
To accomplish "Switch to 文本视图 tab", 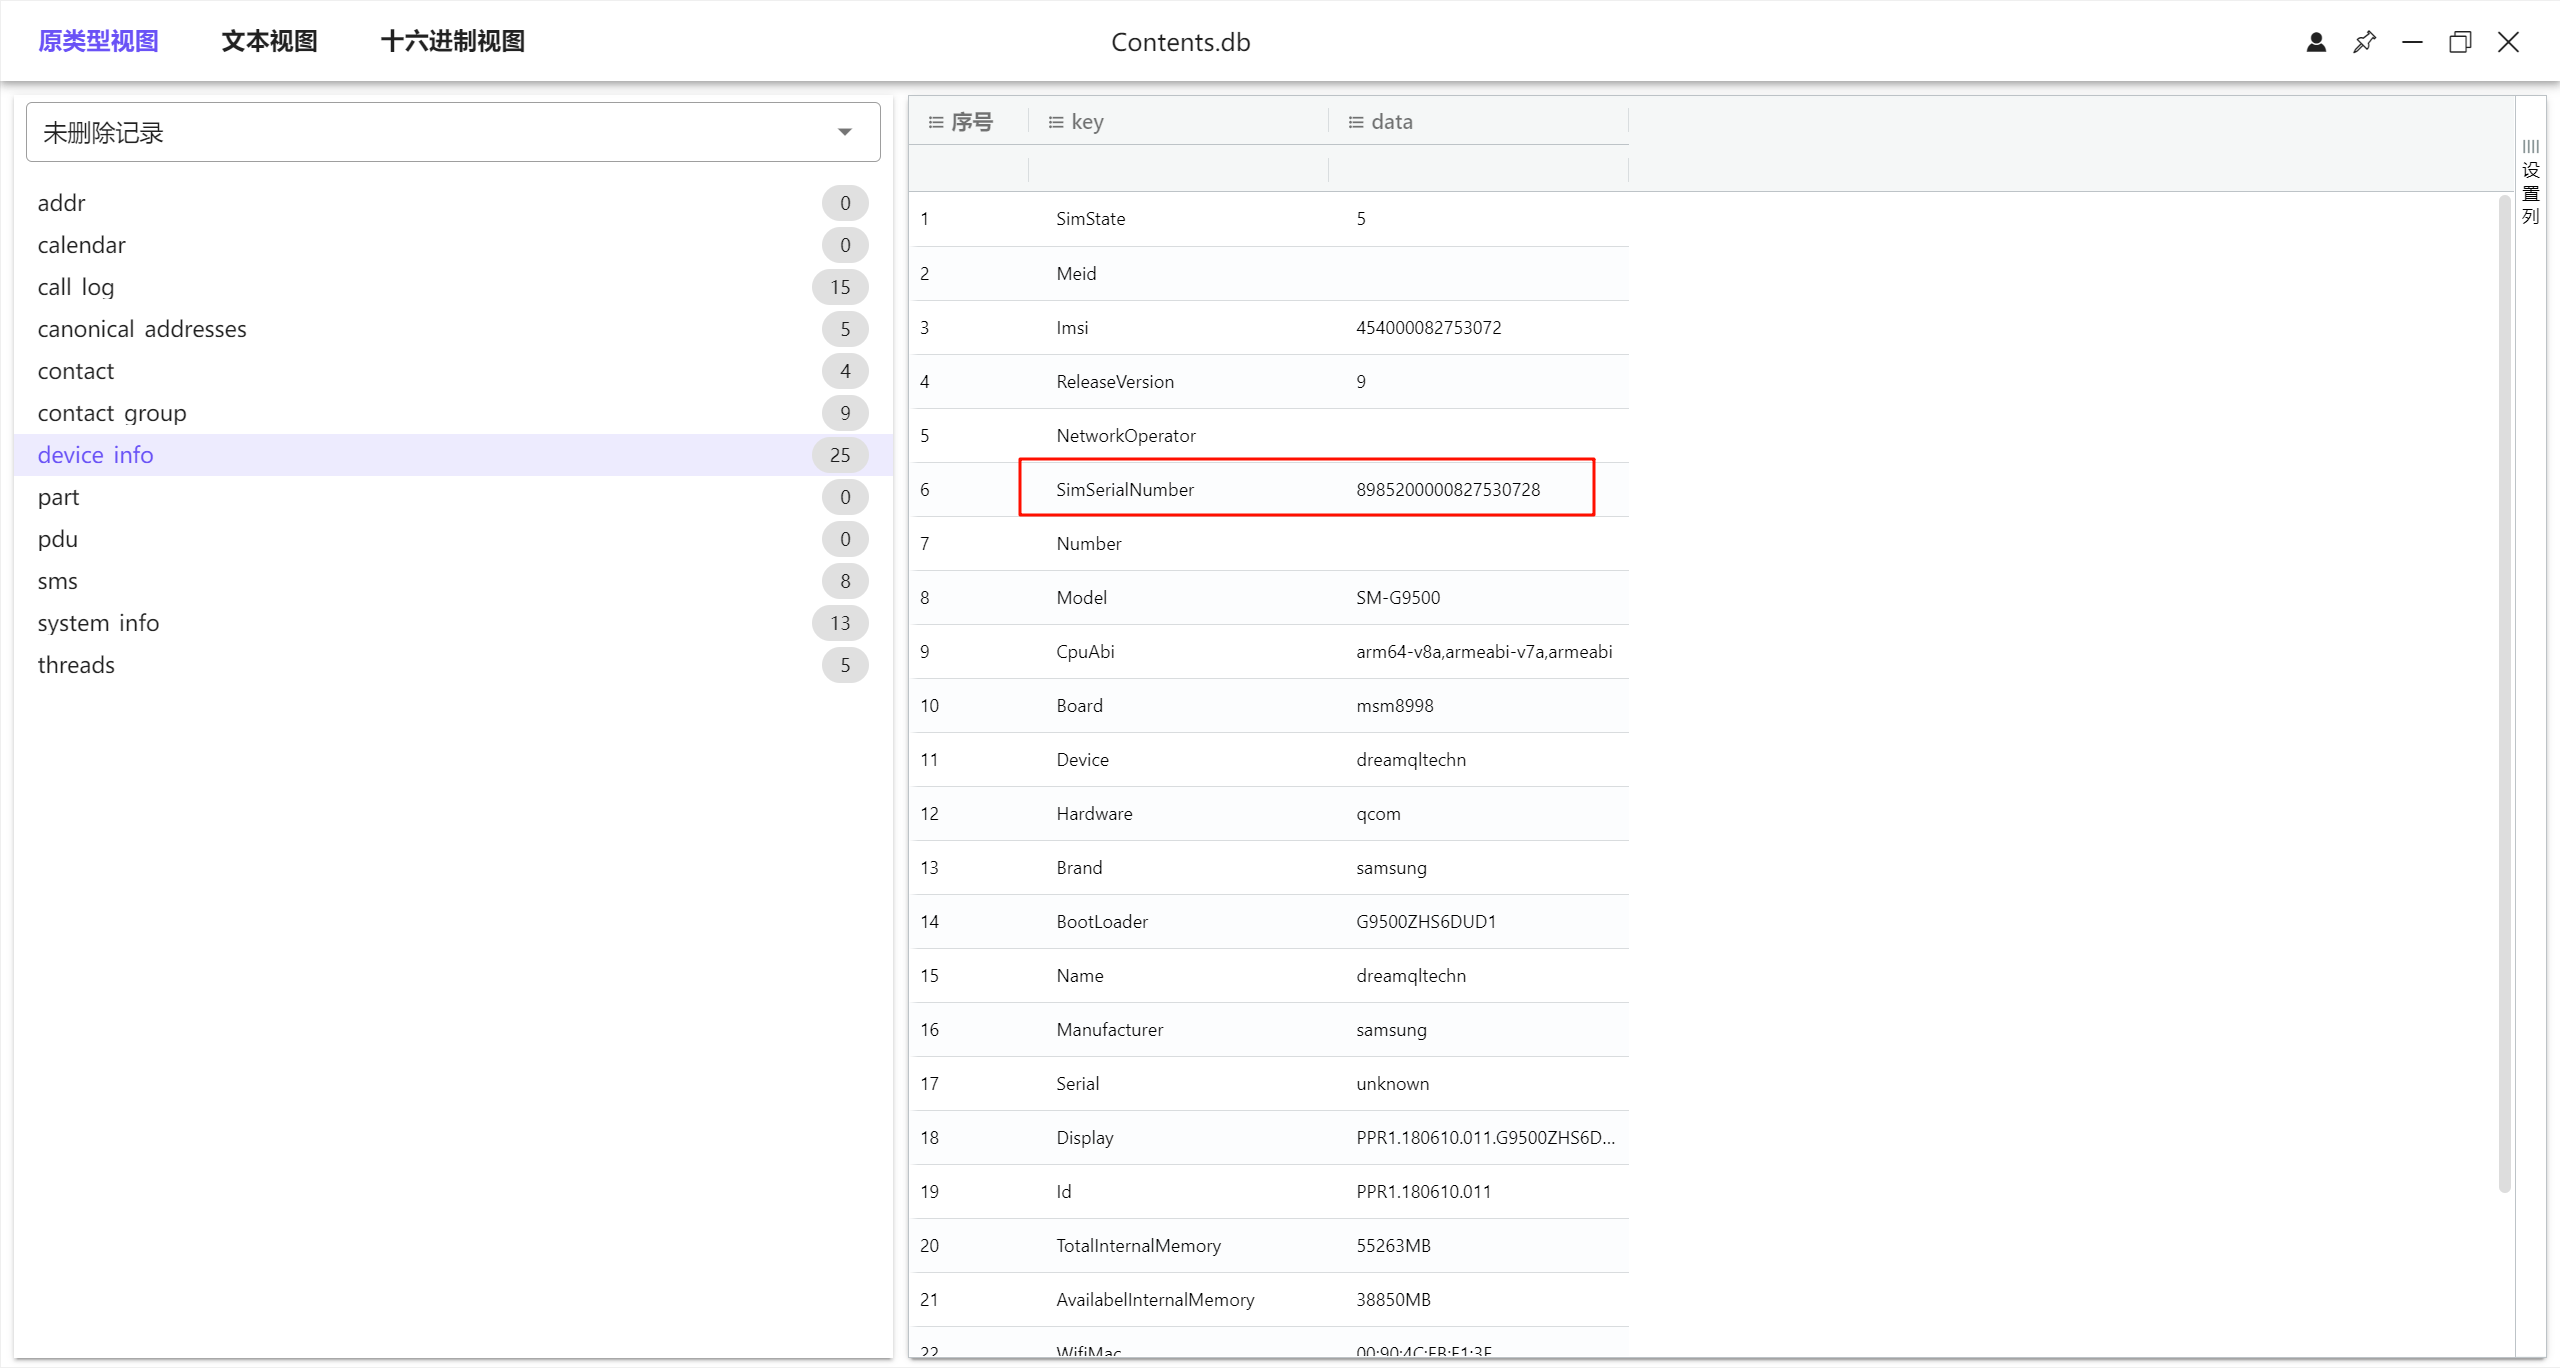I will (x=269, y=42).
